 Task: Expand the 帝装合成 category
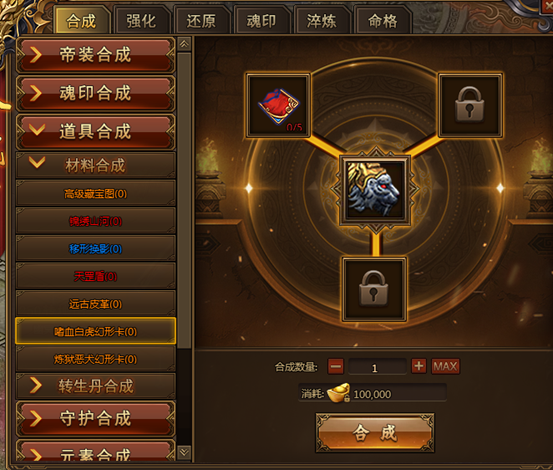96,55
